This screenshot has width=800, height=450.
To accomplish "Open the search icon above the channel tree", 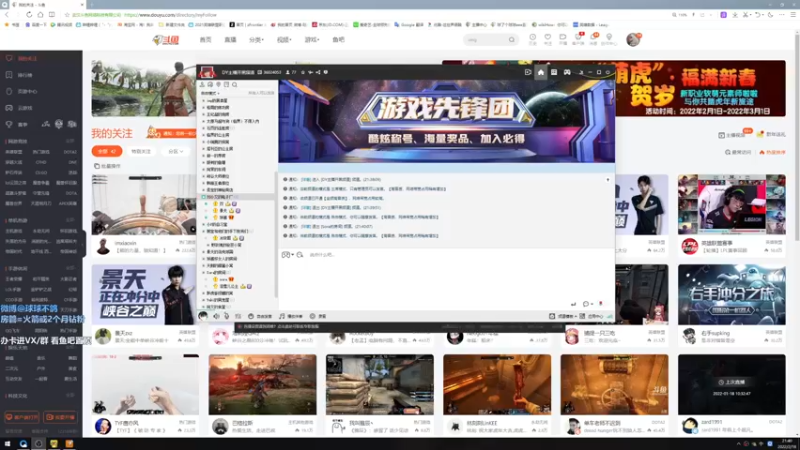I will pyautogui.click(x=235, y=85).
